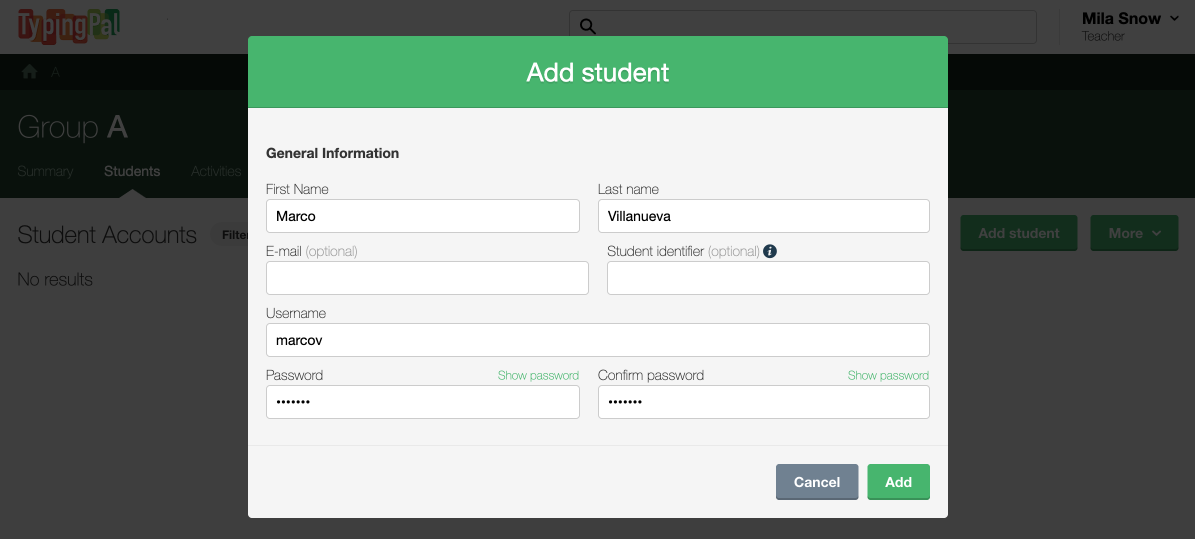Click the home icon in breadcrumb
Image resolution: width=1195 pixels, height=539 pixels.
tap(30, 72)
